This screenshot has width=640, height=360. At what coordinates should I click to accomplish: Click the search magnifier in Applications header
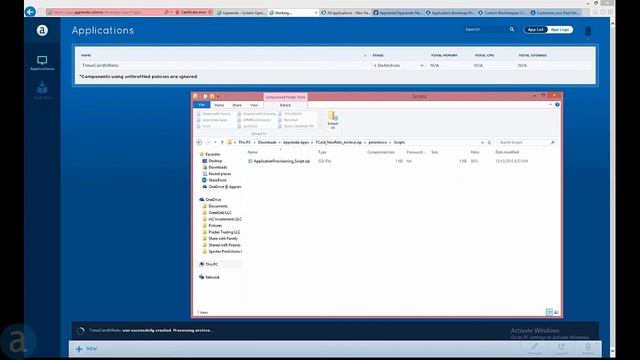point(512,29)
